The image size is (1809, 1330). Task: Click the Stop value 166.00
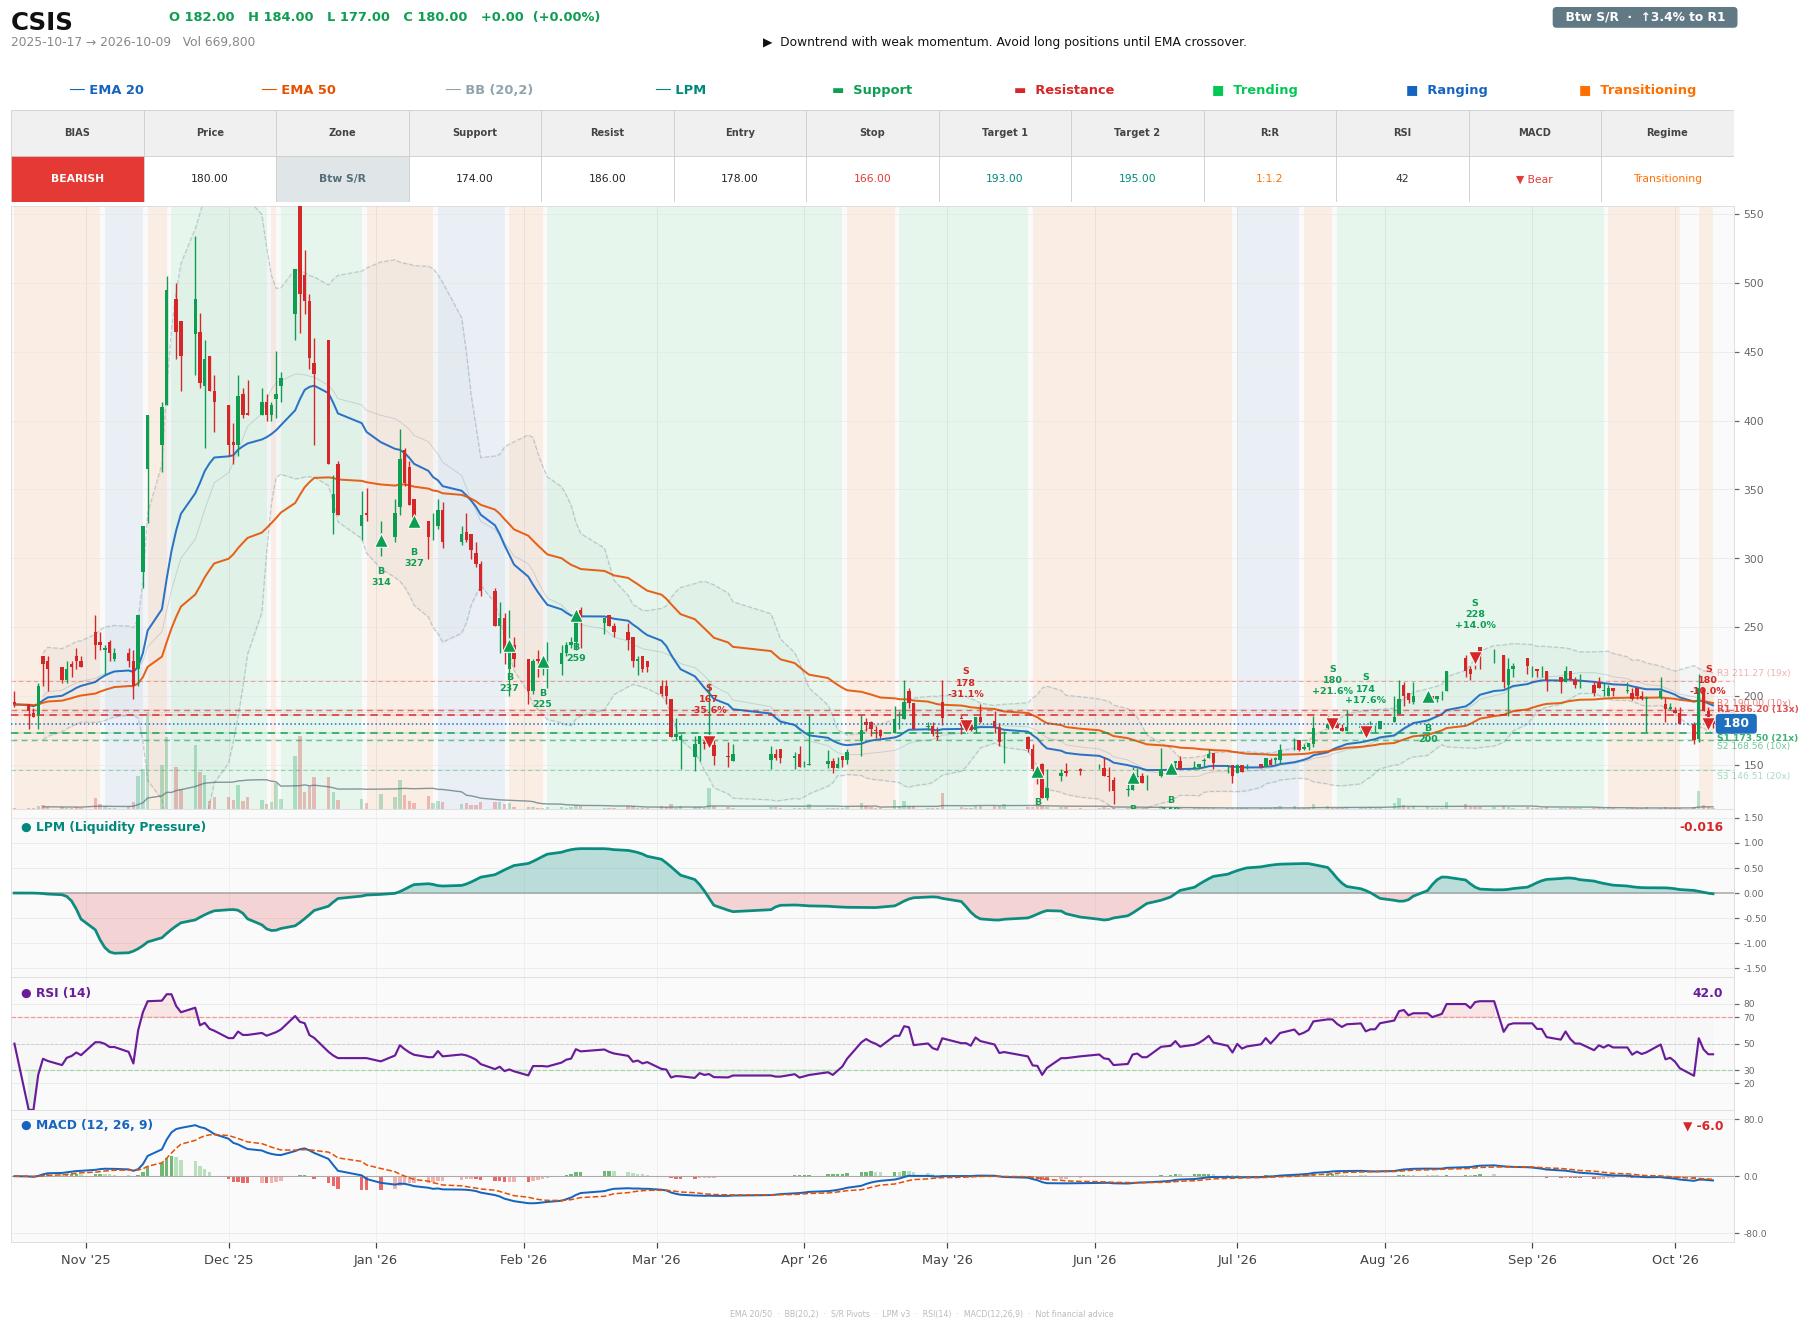[872, 179]
